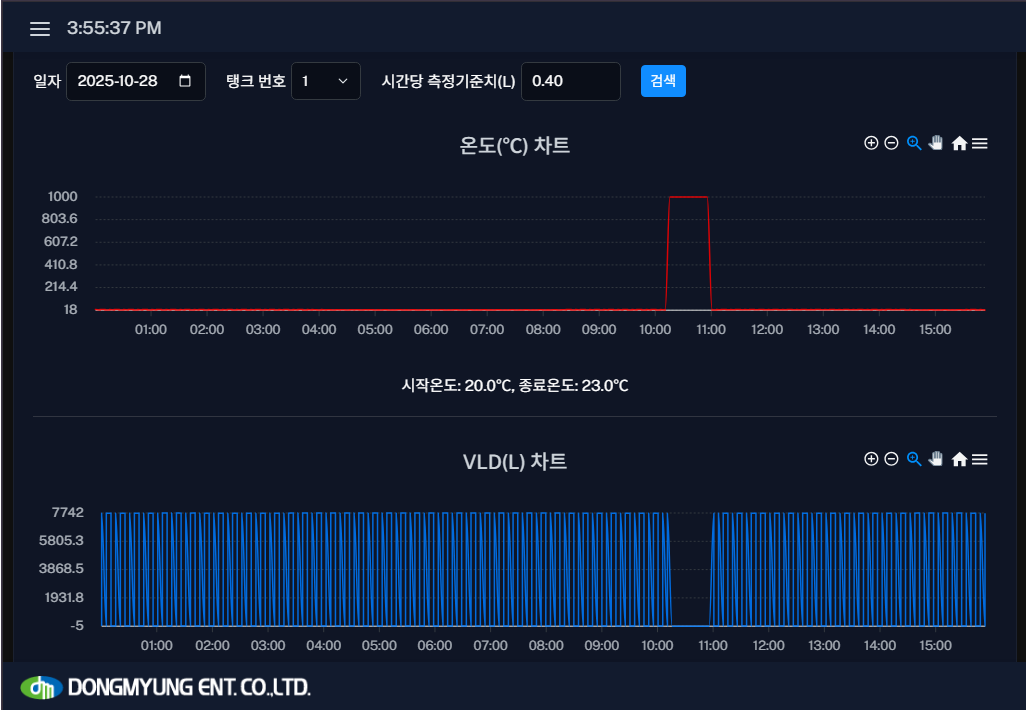Screen dimensions: 1027x710
Task: Enable panning hand on temperature chart
Action: 936,143
